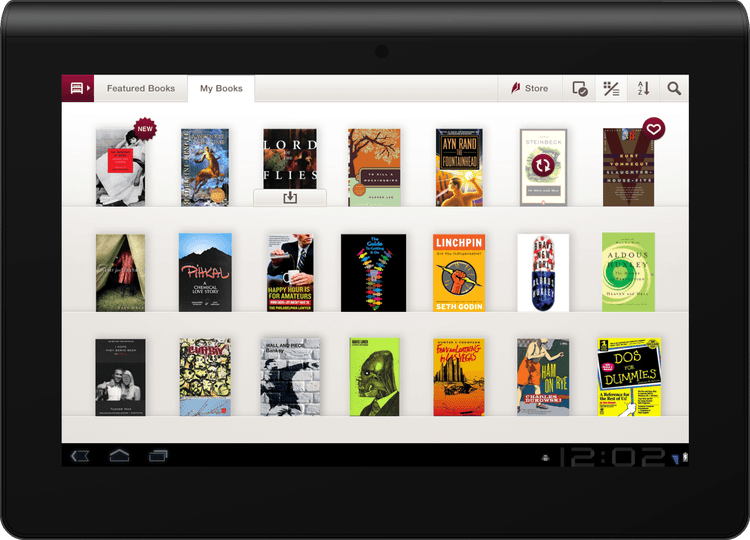
Task: Open Wall and Piece by Banksy
Action: coord(290,377)
